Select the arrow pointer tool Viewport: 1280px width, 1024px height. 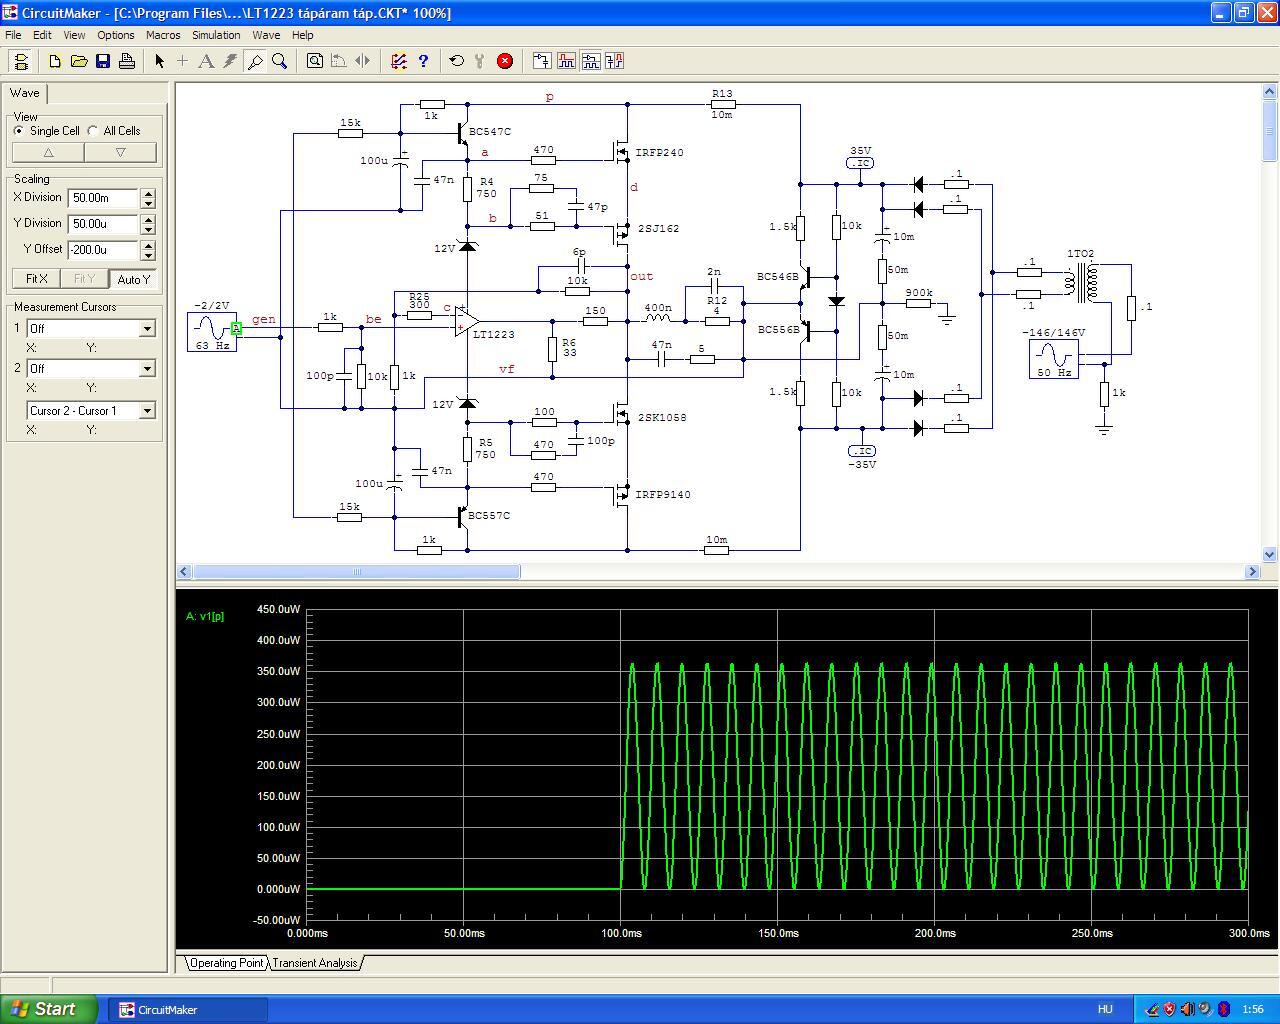pos(159,61)
